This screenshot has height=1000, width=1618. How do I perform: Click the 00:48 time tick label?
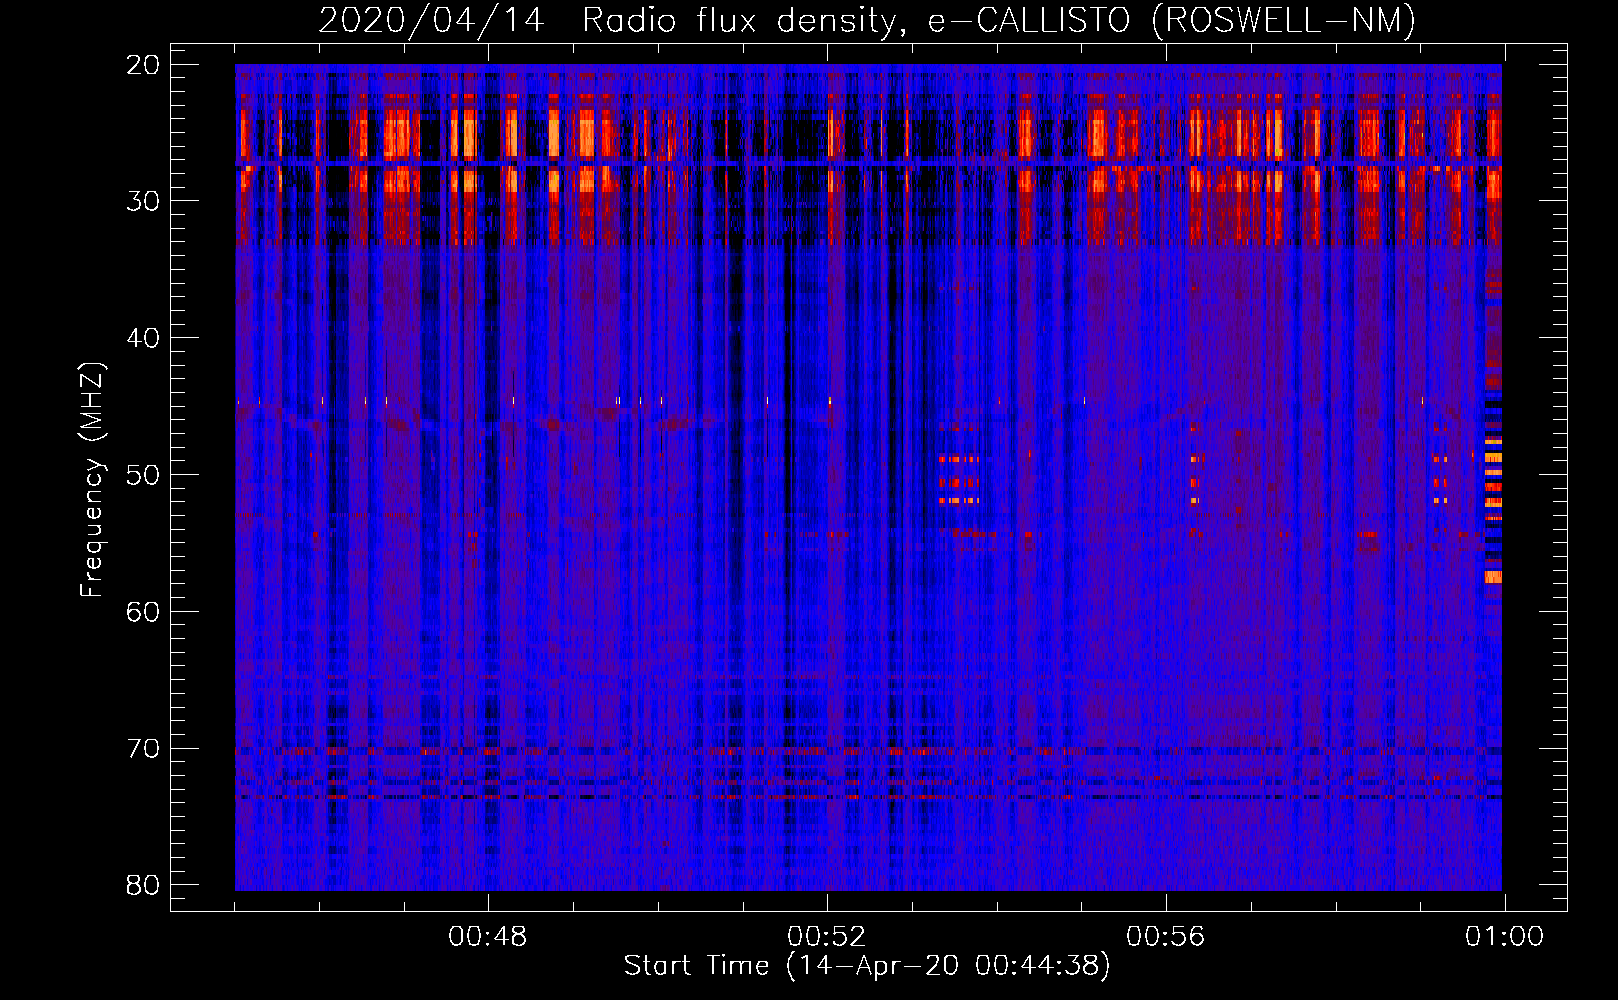click(487, 937)
